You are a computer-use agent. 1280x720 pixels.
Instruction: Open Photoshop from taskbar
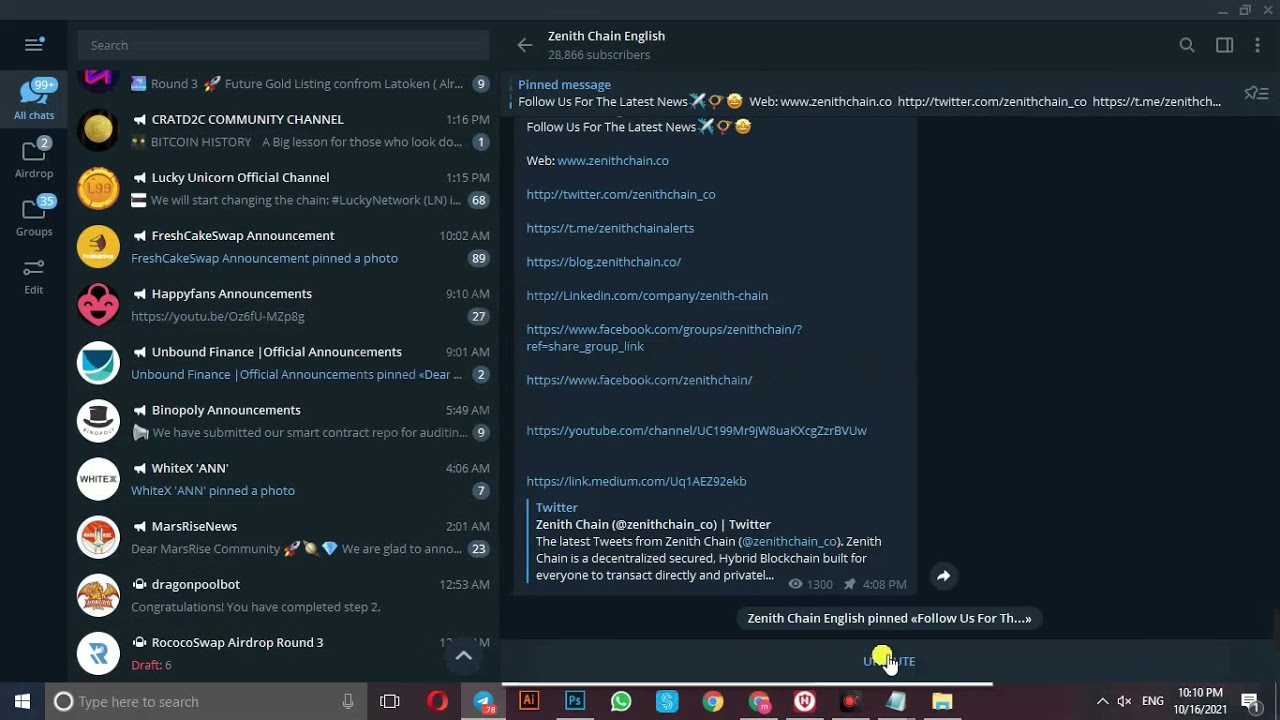(x=575, y=702)
